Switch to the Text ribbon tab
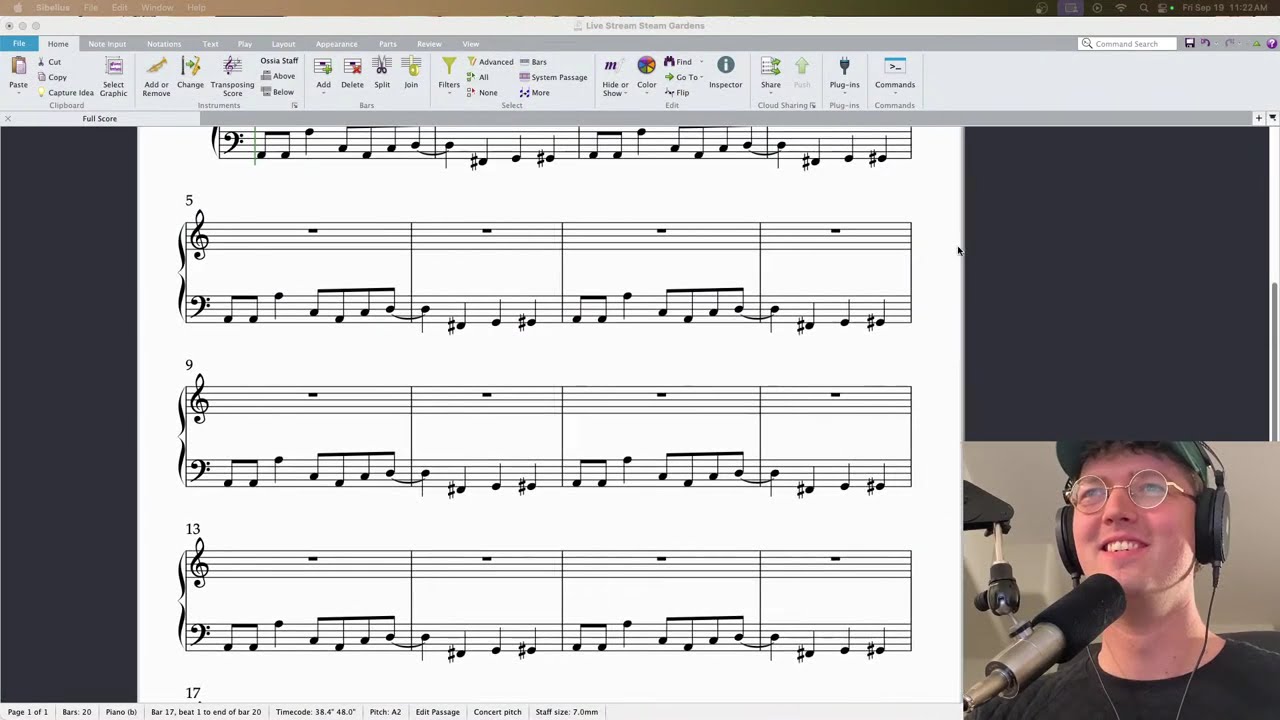This screenshot has width=1280, height=720. 210,44
